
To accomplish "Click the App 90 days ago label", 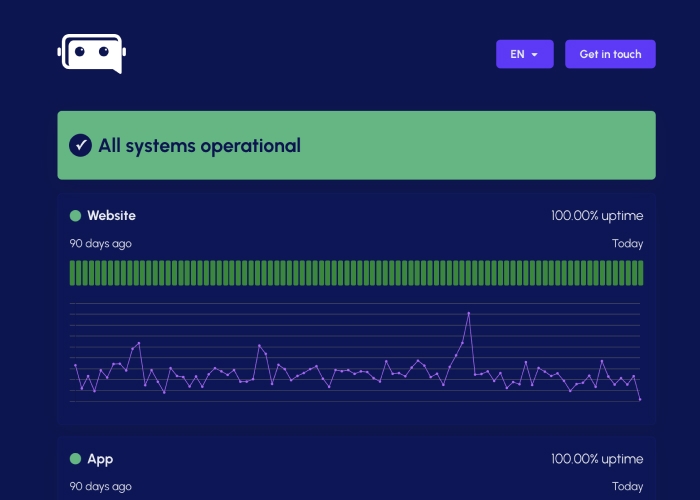I will tap(100, 487).
